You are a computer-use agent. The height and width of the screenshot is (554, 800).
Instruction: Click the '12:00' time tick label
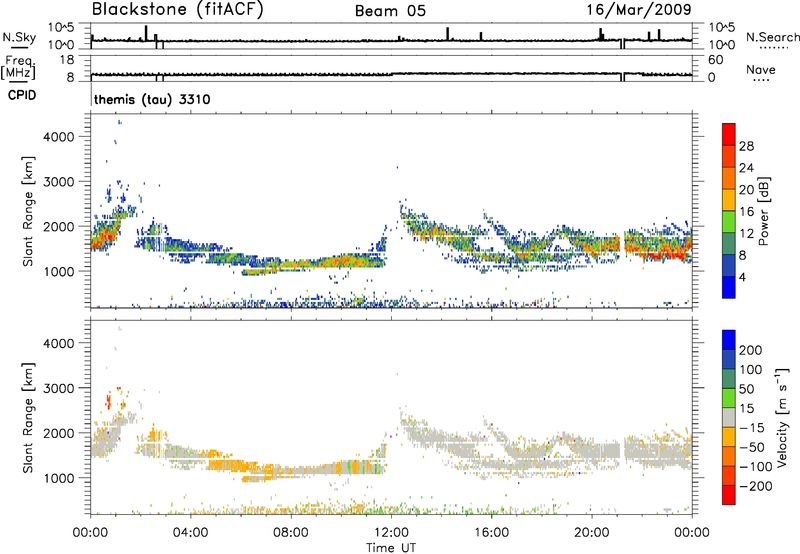click(391, 533)
